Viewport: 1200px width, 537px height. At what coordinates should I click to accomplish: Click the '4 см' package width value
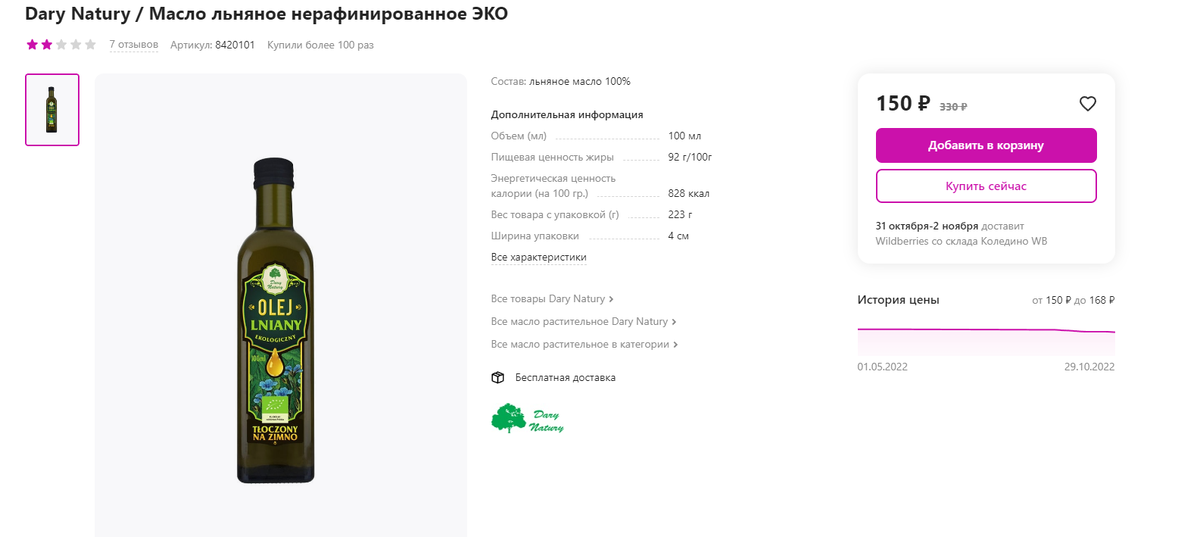(x=678, y=236)
